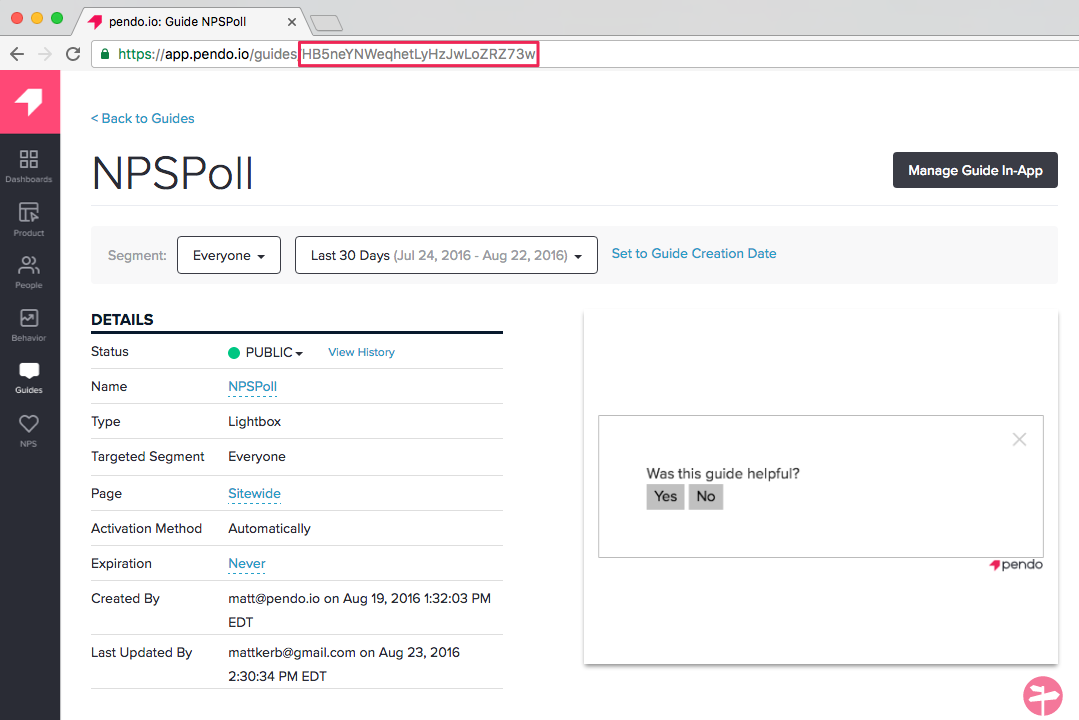Image resolution: width=1079 pixels, height=720 pixels.
Task: Close the pendo.io browser tab
Action: (x=292, y=22)
